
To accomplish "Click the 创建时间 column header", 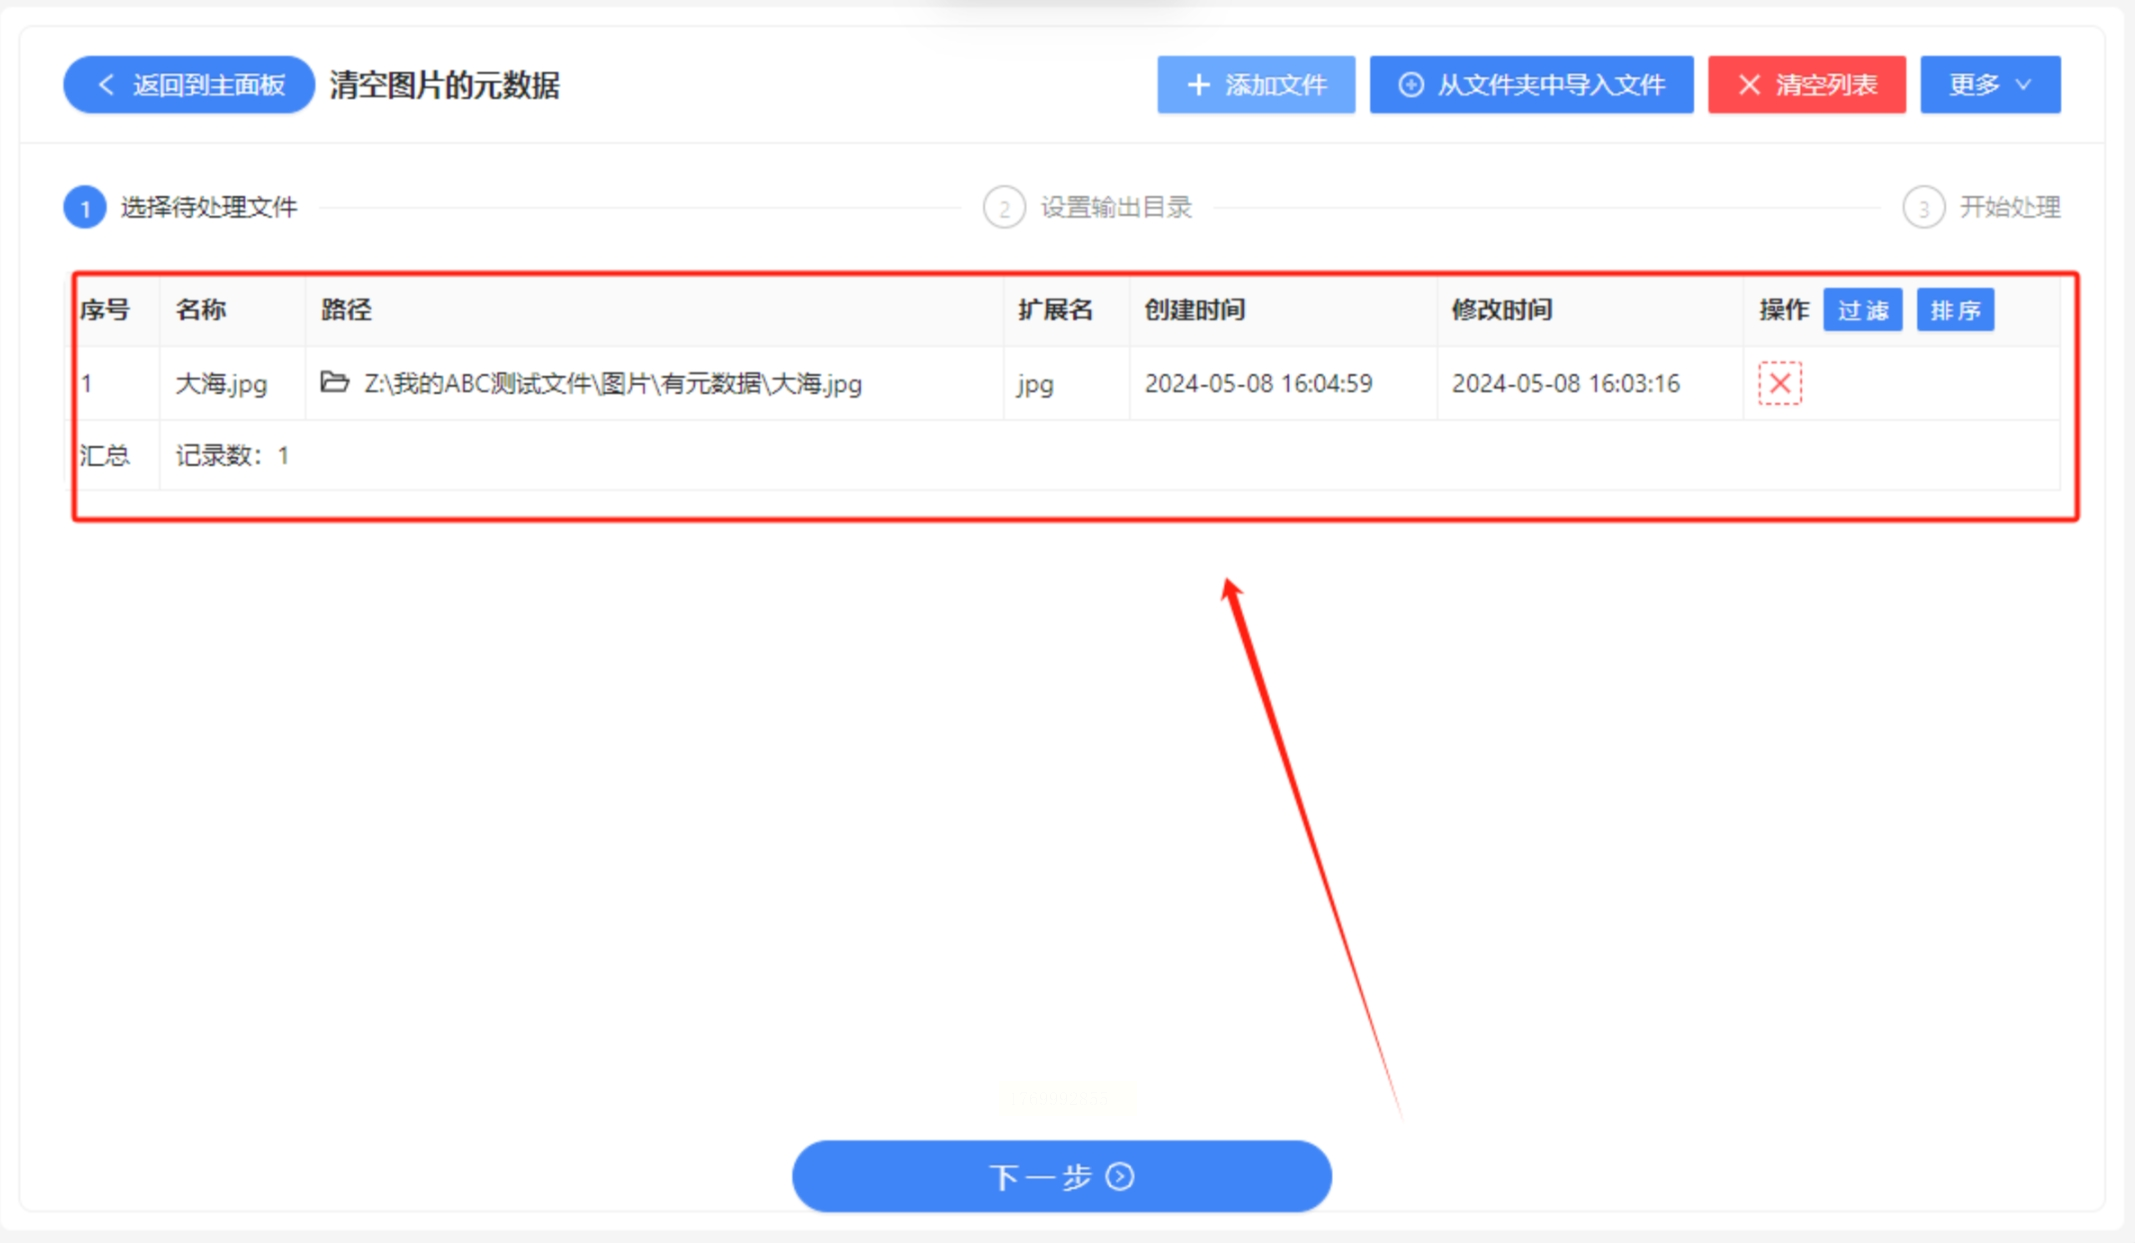I will pyautogui.click(x=1194, y=310).
